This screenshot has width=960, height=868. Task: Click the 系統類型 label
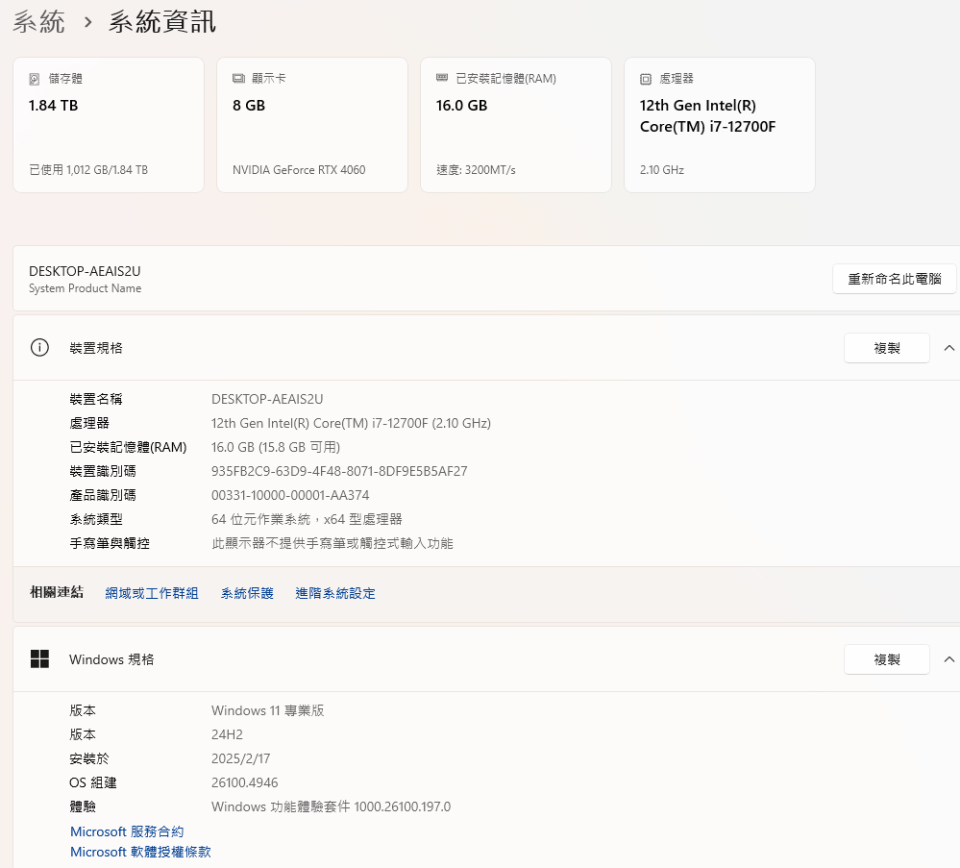tap(96, 519)
